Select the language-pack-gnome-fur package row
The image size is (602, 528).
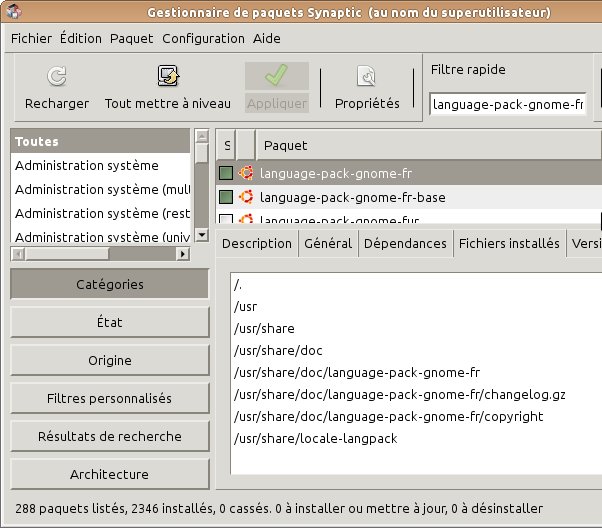pyautogui.click(x=409, y=218)
